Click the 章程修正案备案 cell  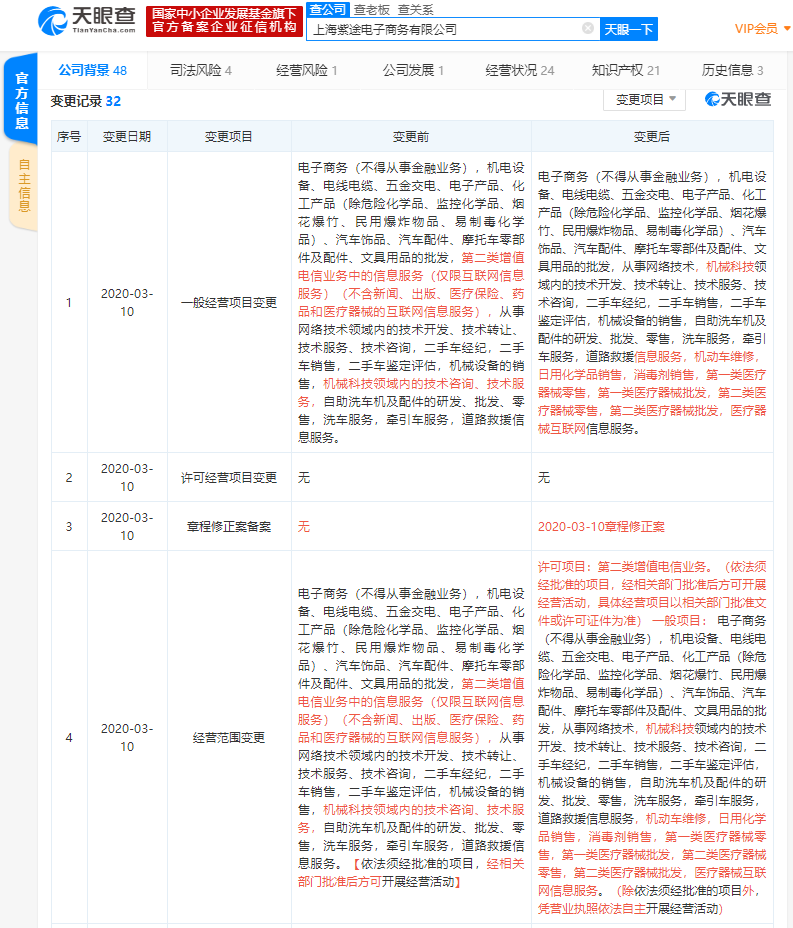pyautogui.click(x=229, y=527)
